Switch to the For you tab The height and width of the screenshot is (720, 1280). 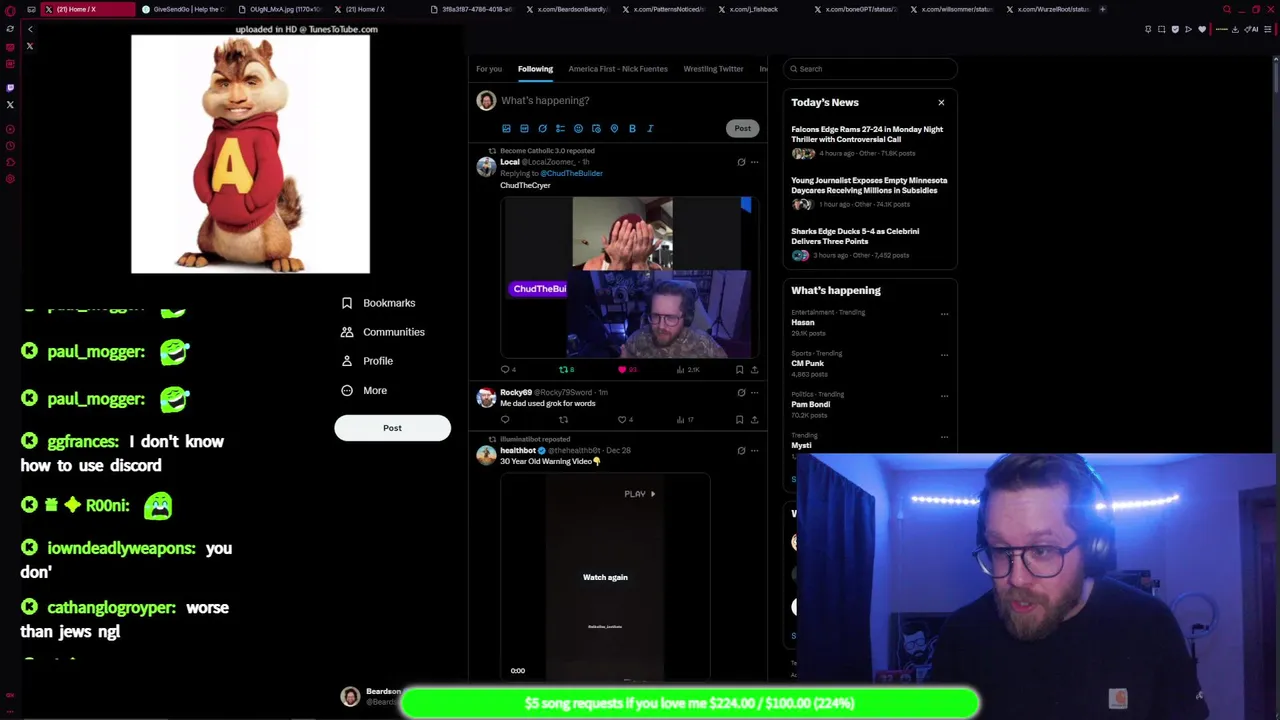coord(489,69)
